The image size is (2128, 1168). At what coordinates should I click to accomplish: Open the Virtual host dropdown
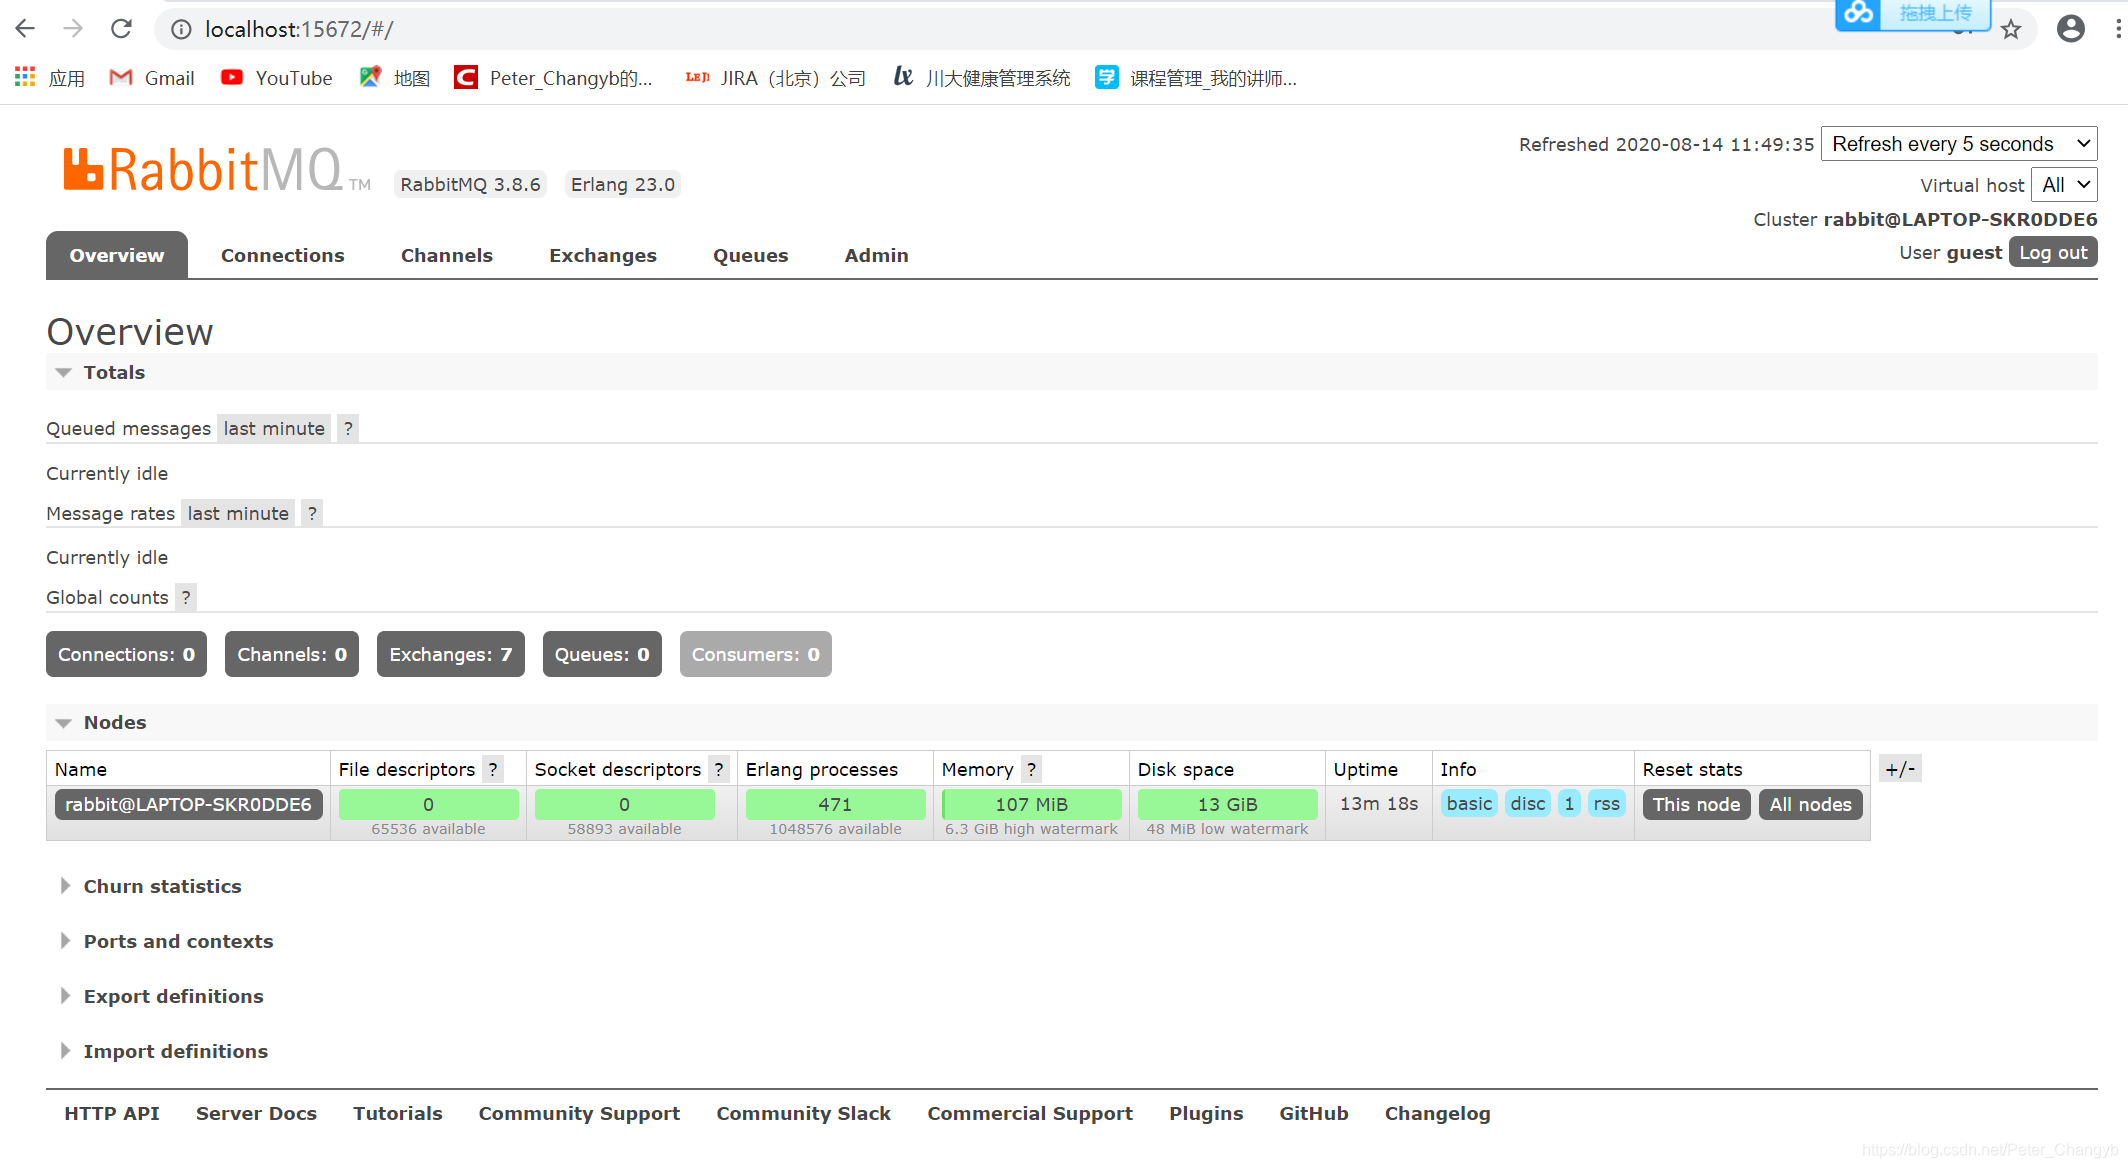2064,185
